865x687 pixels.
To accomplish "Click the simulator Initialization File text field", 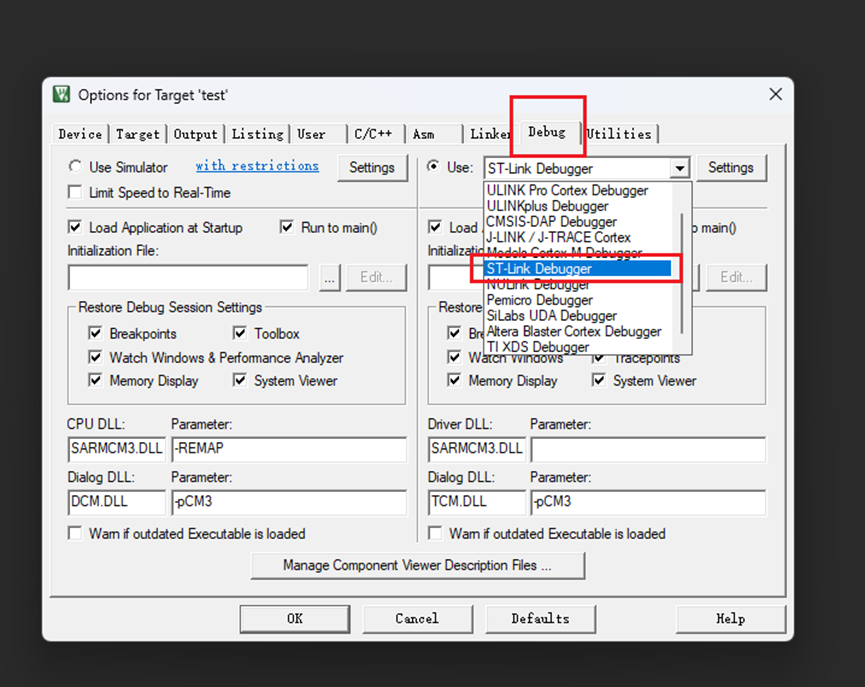I will [x=188, y=278].
